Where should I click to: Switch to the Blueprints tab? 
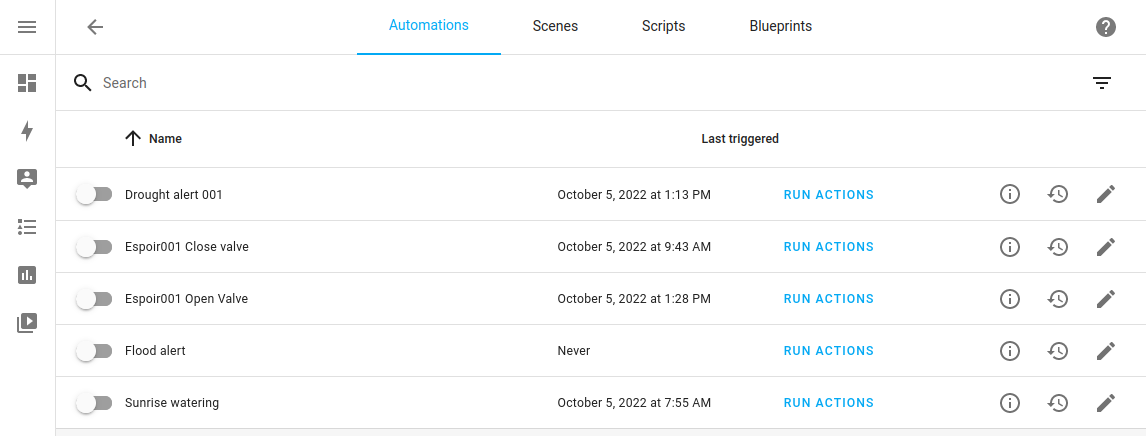pos(780,27)
